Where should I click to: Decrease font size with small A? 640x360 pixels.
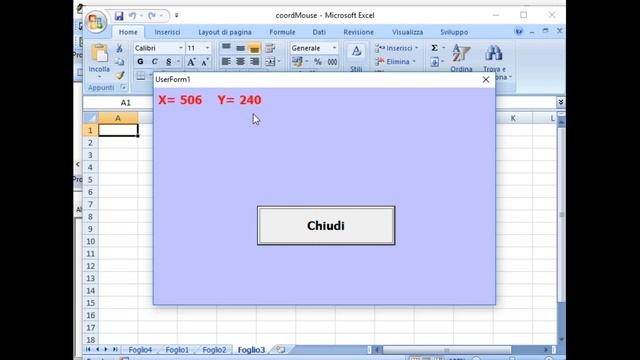pos(205,62)
